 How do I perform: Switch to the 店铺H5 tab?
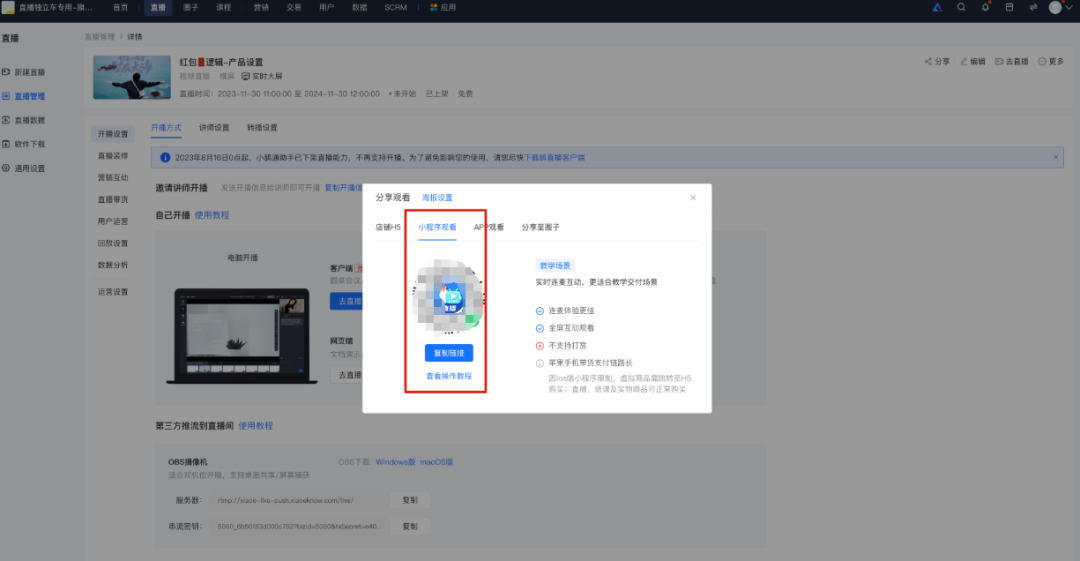388,227
